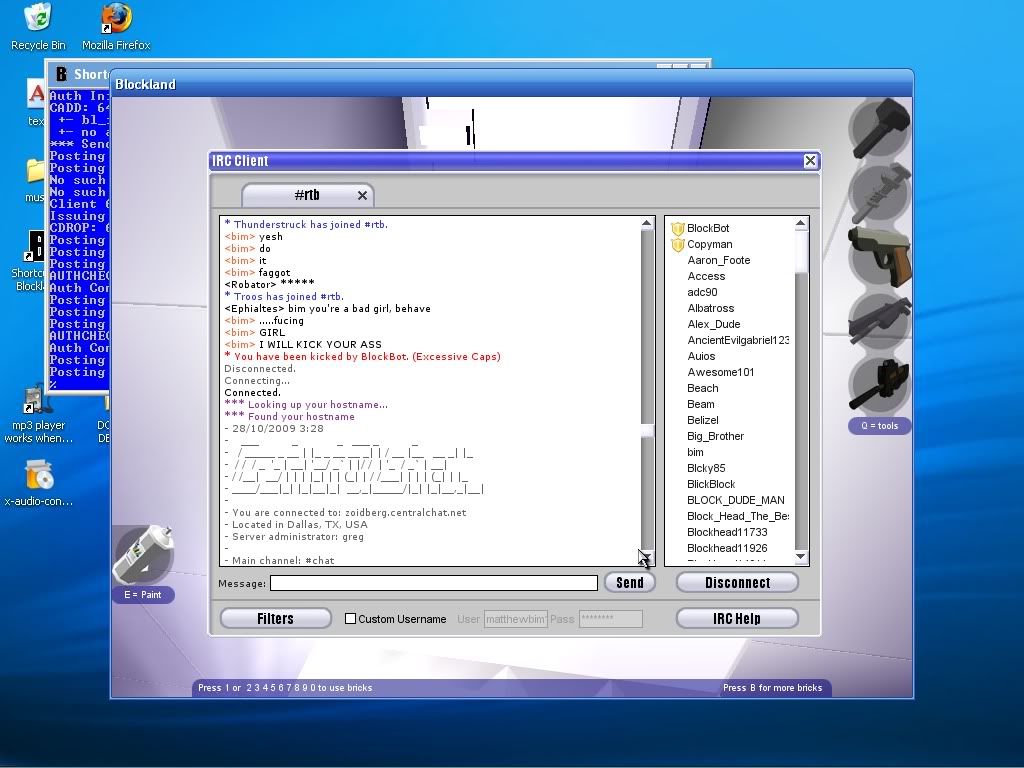Select Copyman in the user list
The height and width of the screenshot is (768, 1024).
pos(710,244)
